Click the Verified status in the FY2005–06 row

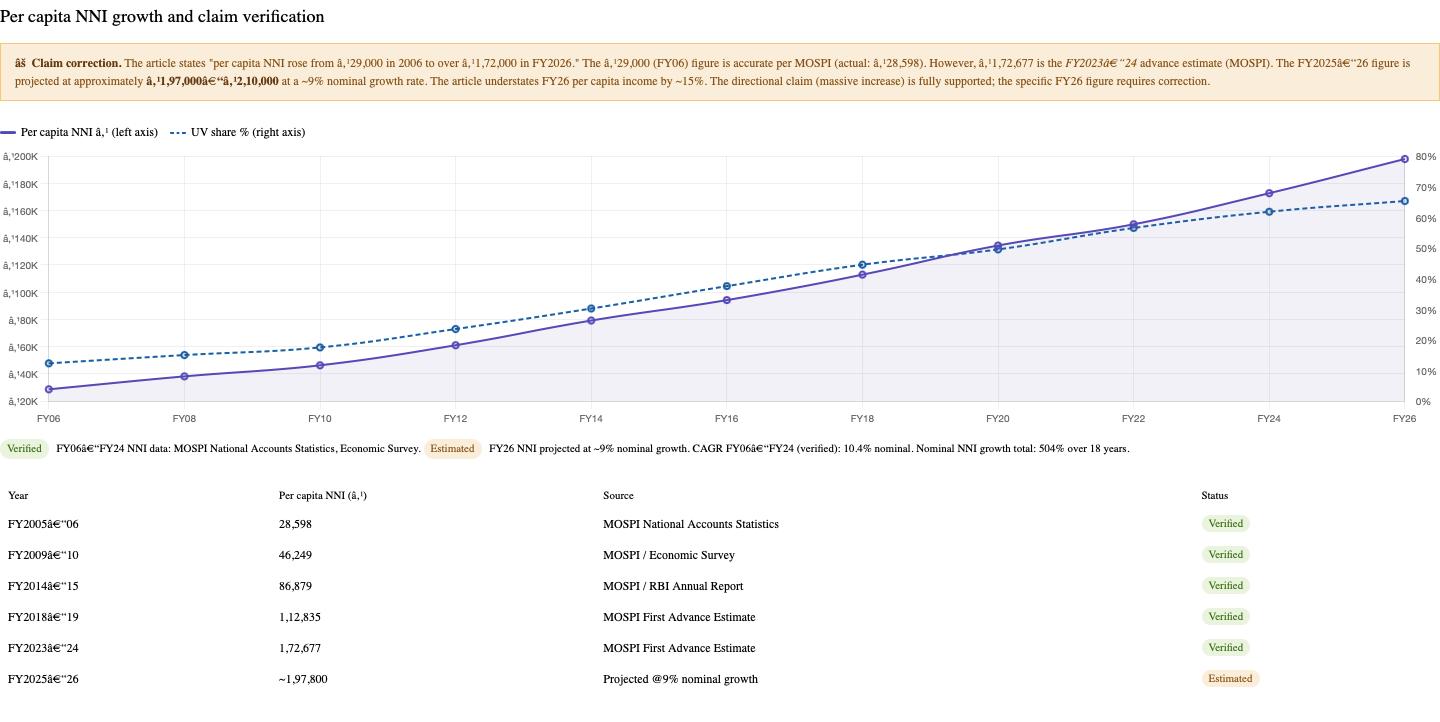point(1225,524)
